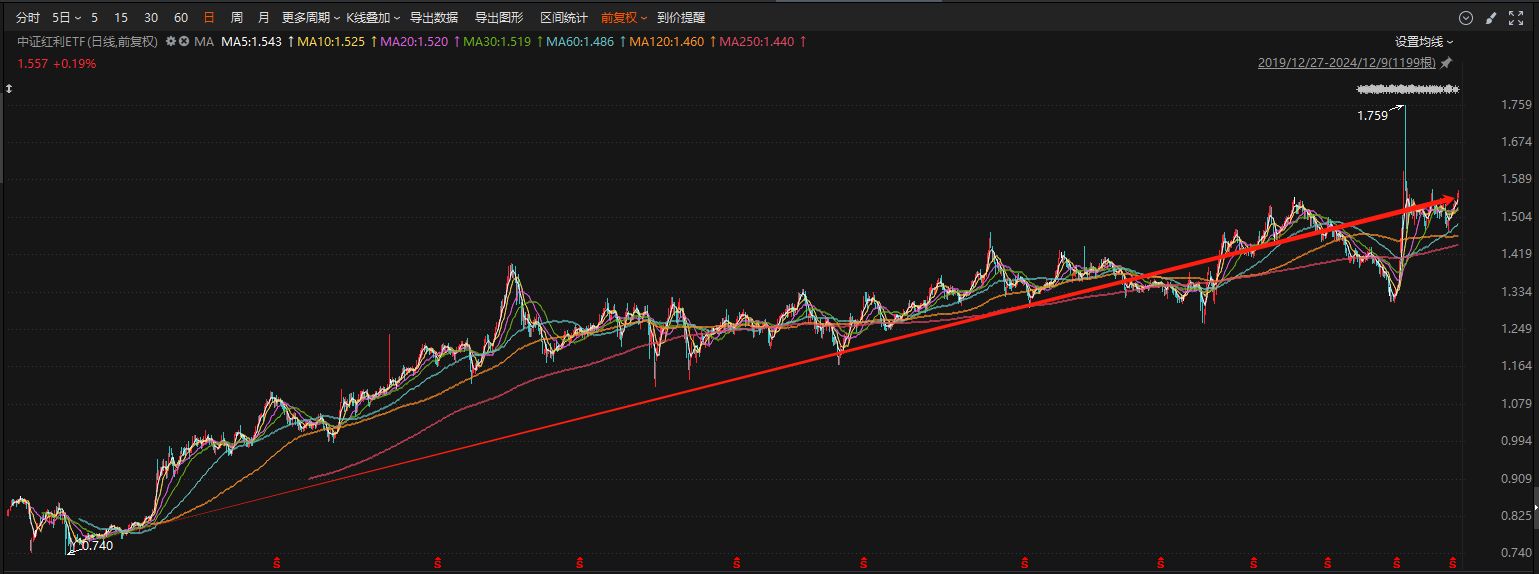This screenshot has width=1539, height=574.
Task: Click 导出数据 to export data
Action: (x=434, y=18)
